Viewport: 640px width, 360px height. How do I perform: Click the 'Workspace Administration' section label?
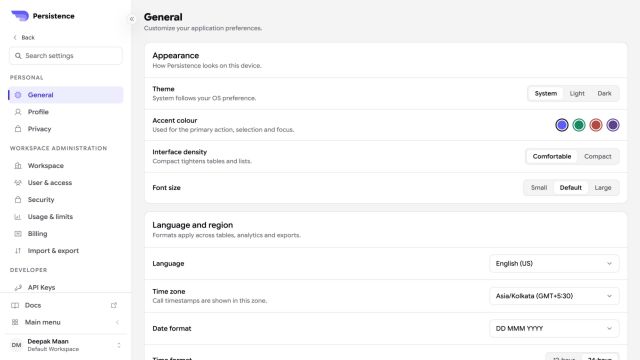click(58, 148)
